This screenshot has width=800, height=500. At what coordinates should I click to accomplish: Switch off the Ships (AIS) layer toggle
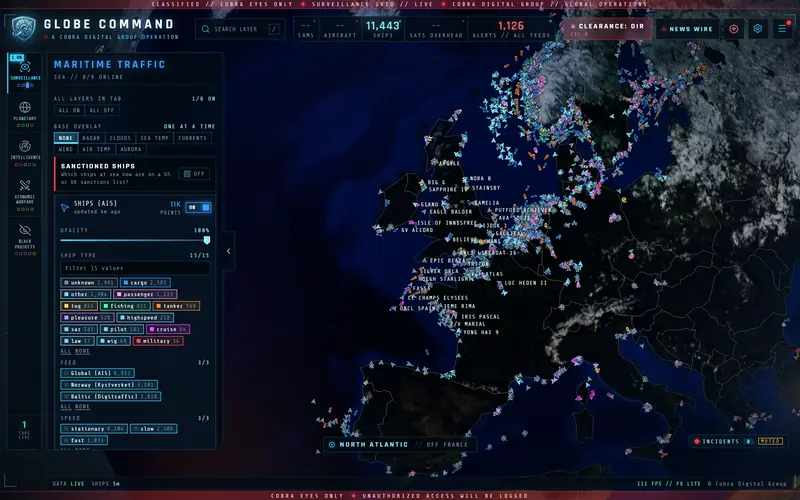coord(198,207)
